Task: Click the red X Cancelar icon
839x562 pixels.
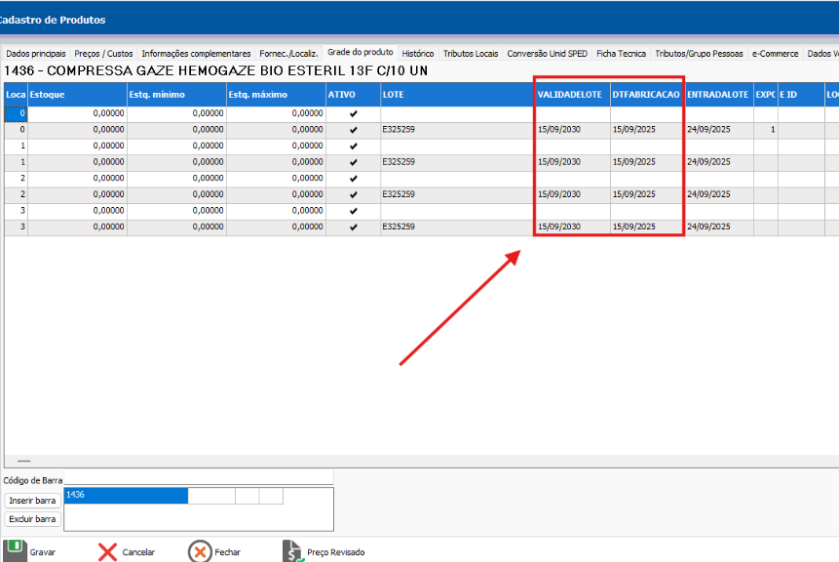Action: tap(107, 551)
